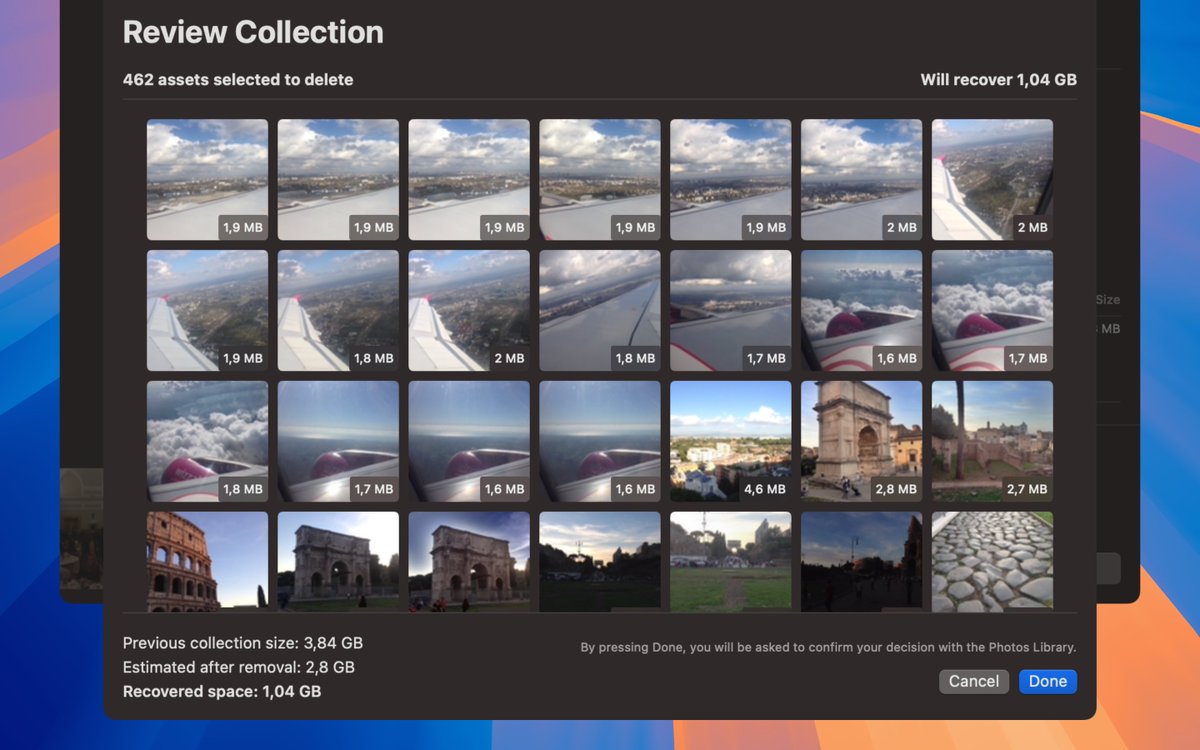Click the Size column header in background window
The image size is (1200, 750).
[1108, 299]
